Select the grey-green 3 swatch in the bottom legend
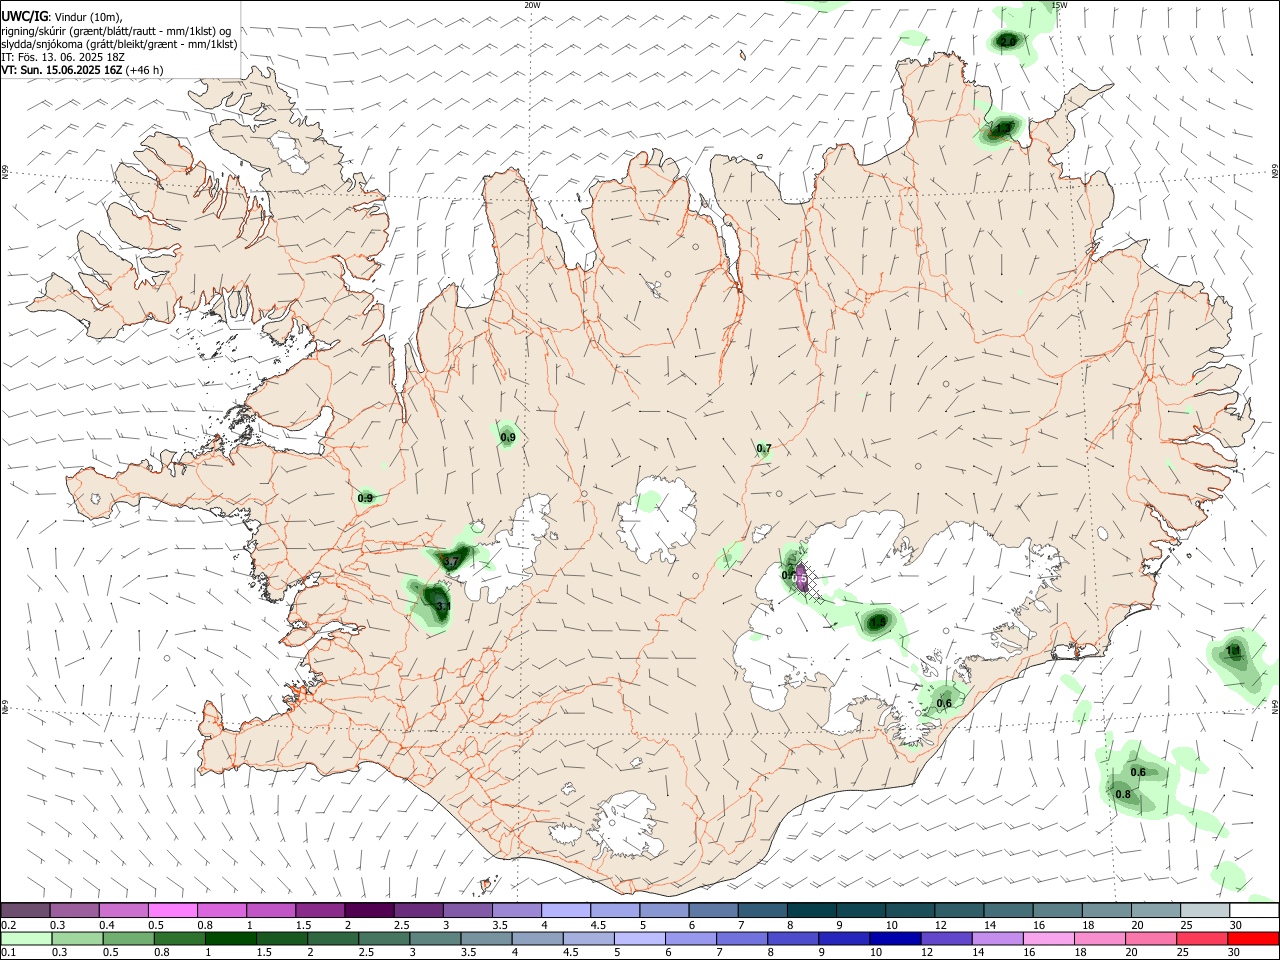This screenshot has width=1280, height=960. [435, 938]
